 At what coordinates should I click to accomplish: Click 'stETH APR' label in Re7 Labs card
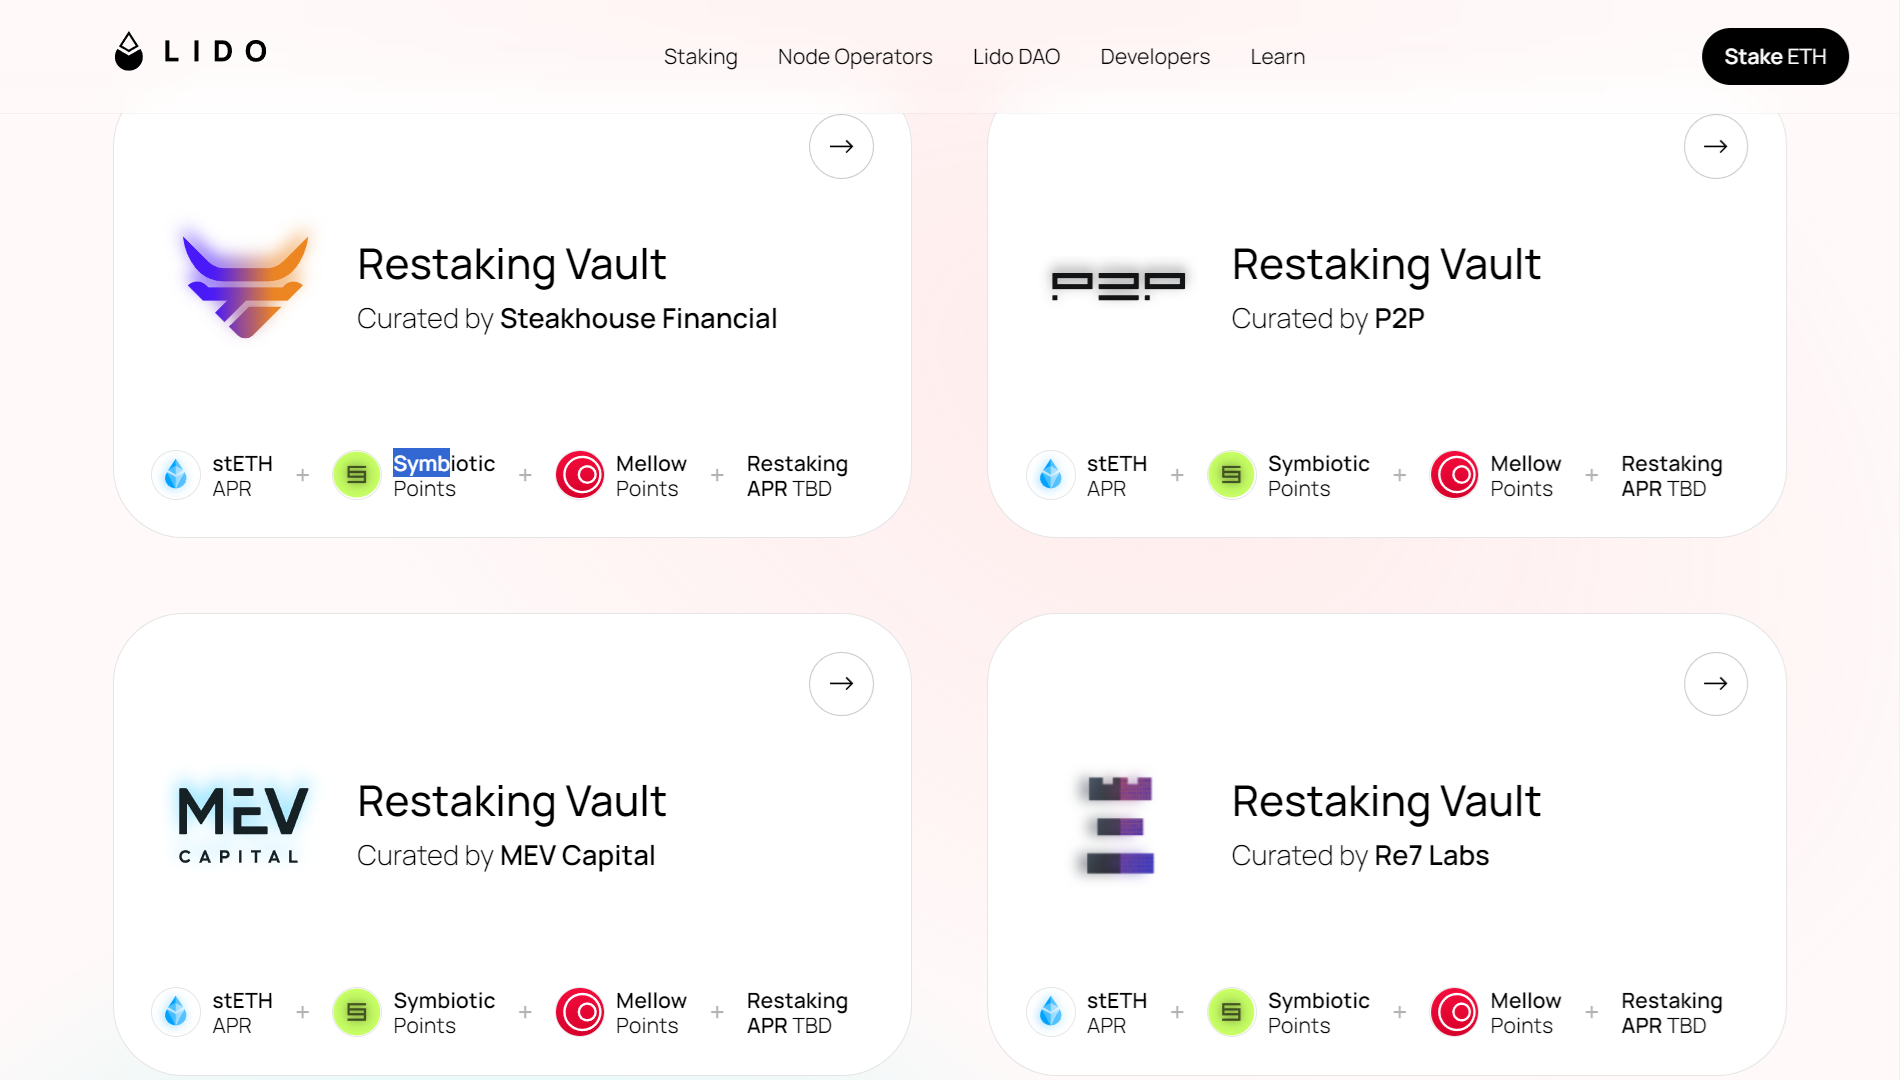pos(1117,1013)
